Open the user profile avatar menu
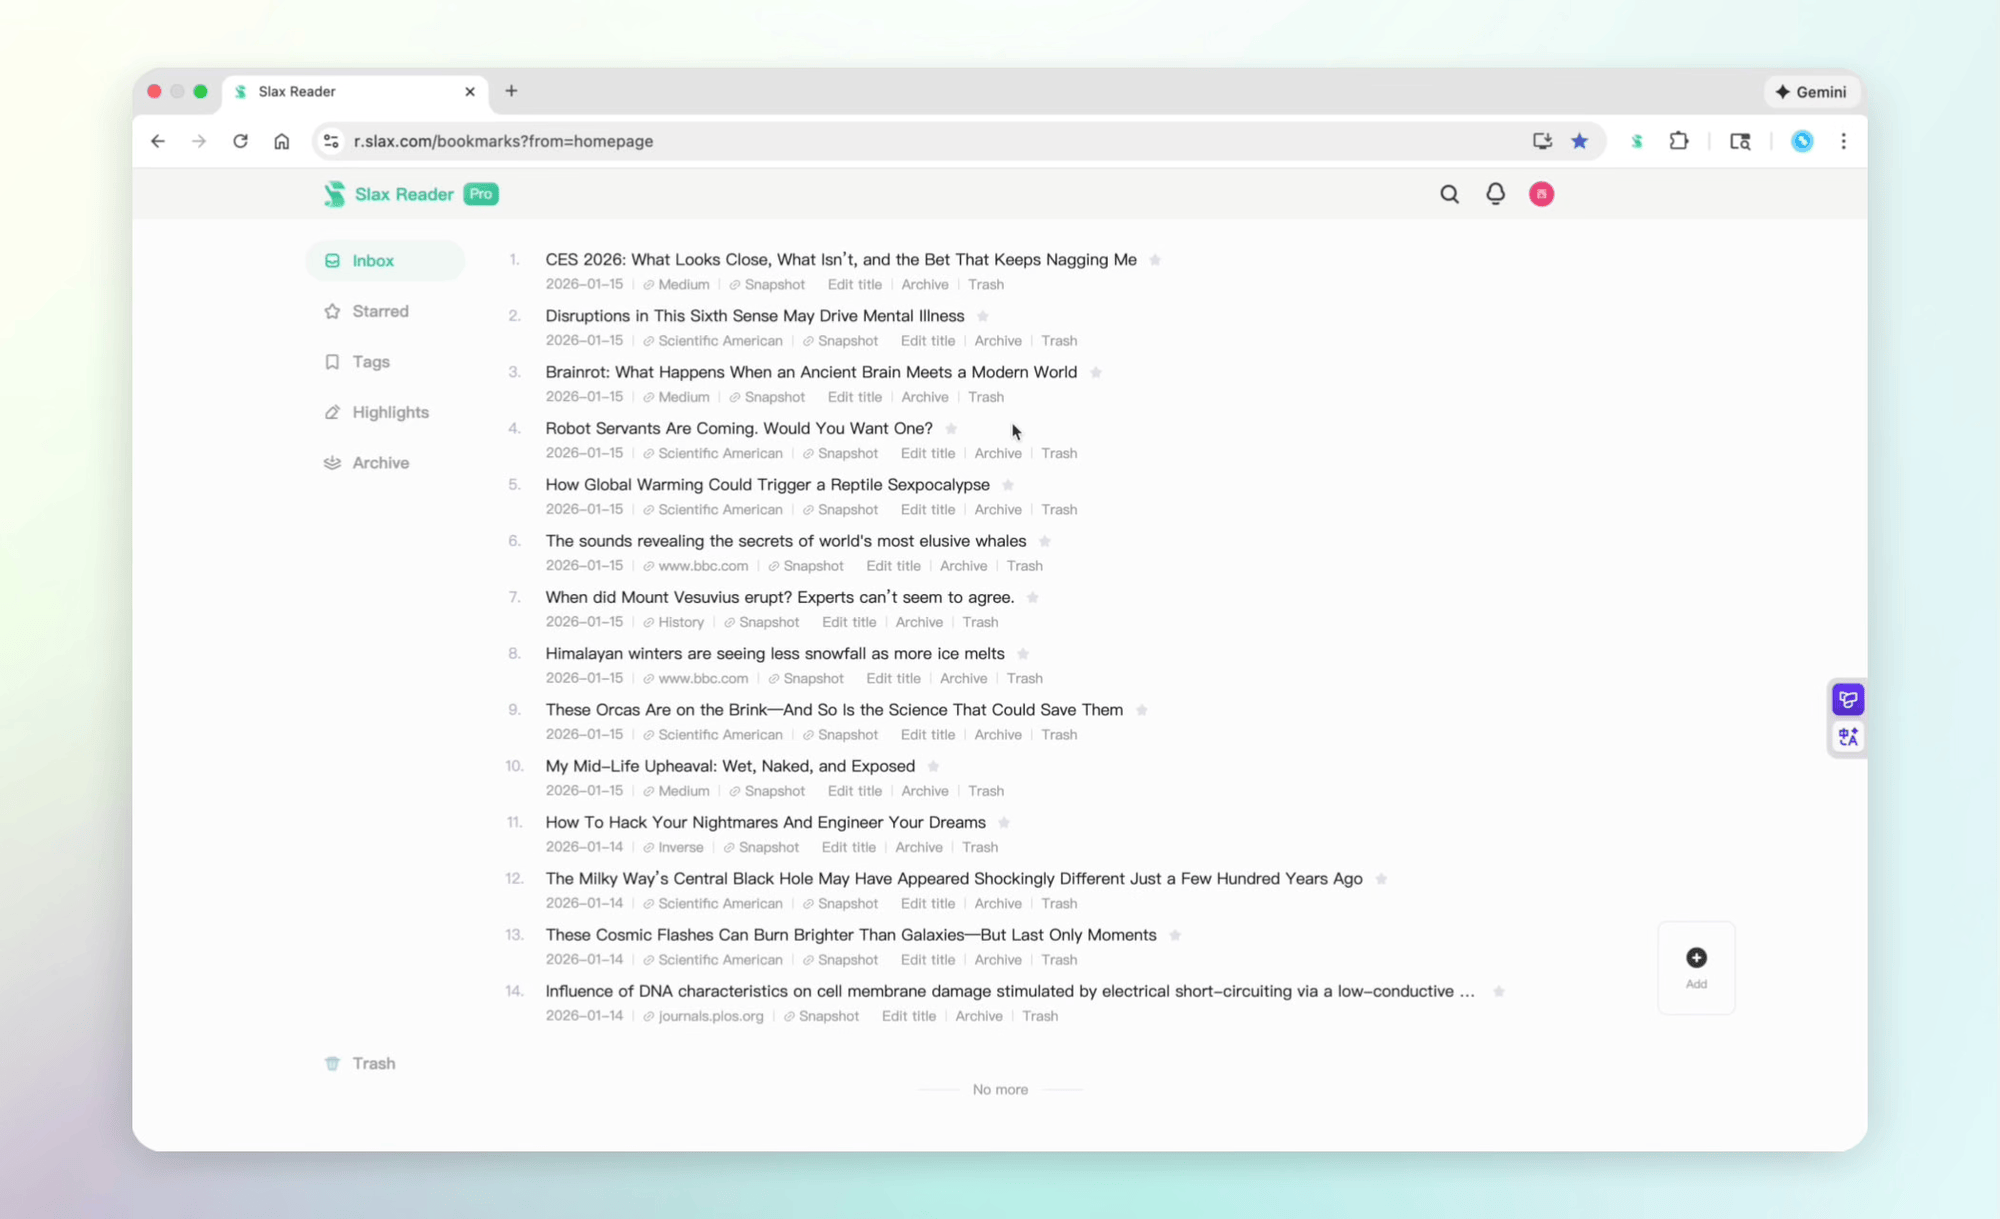 coord(1541,193)
